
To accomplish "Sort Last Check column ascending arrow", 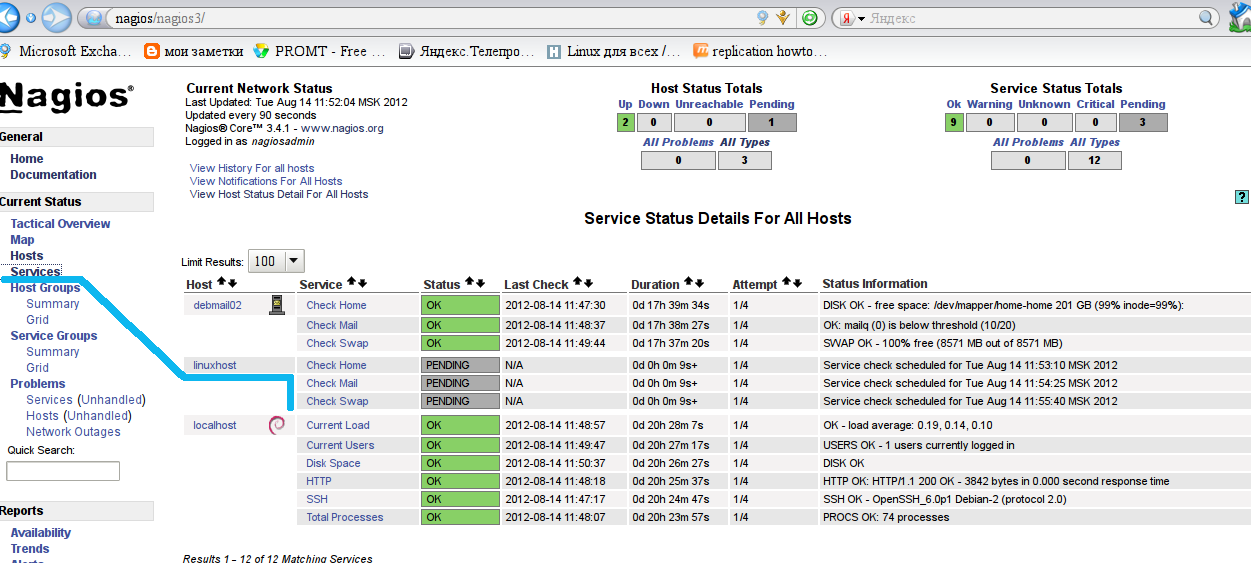I will [577, 284].
